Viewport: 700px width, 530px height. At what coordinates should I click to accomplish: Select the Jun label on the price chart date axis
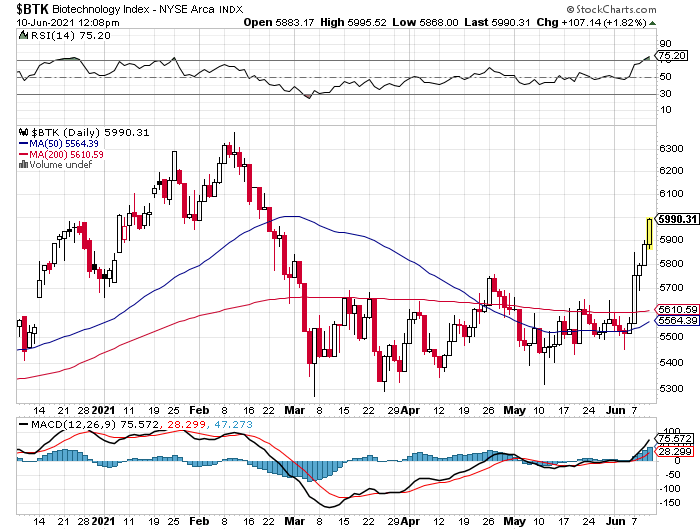pos(606,410)
